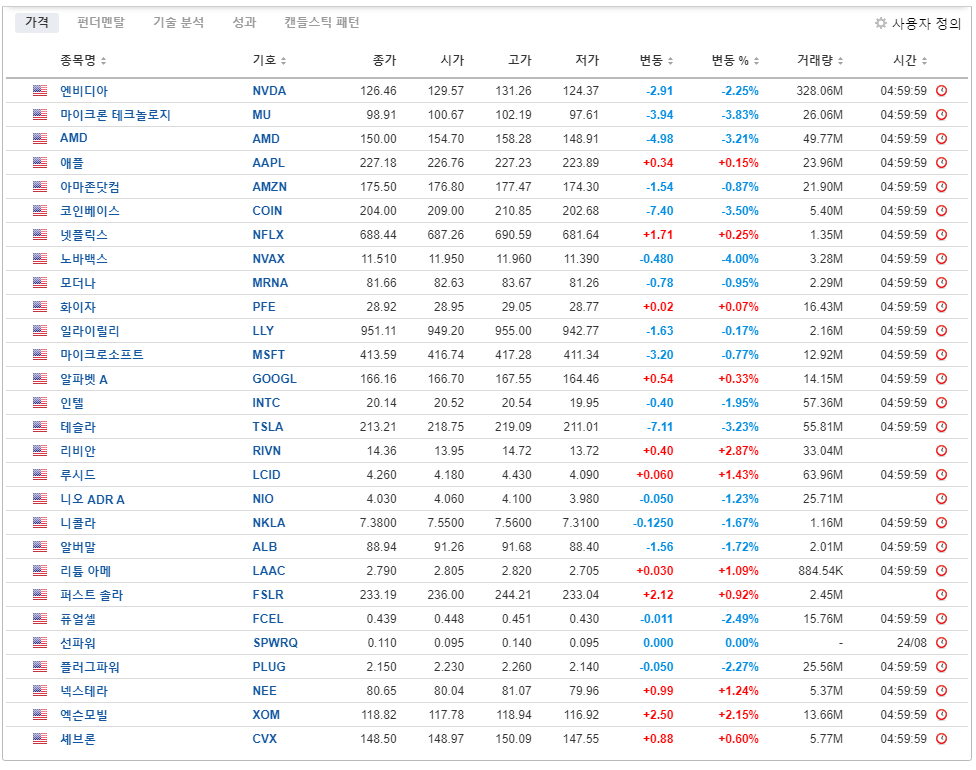Click the 저가 column header

(x=587, y=60)
